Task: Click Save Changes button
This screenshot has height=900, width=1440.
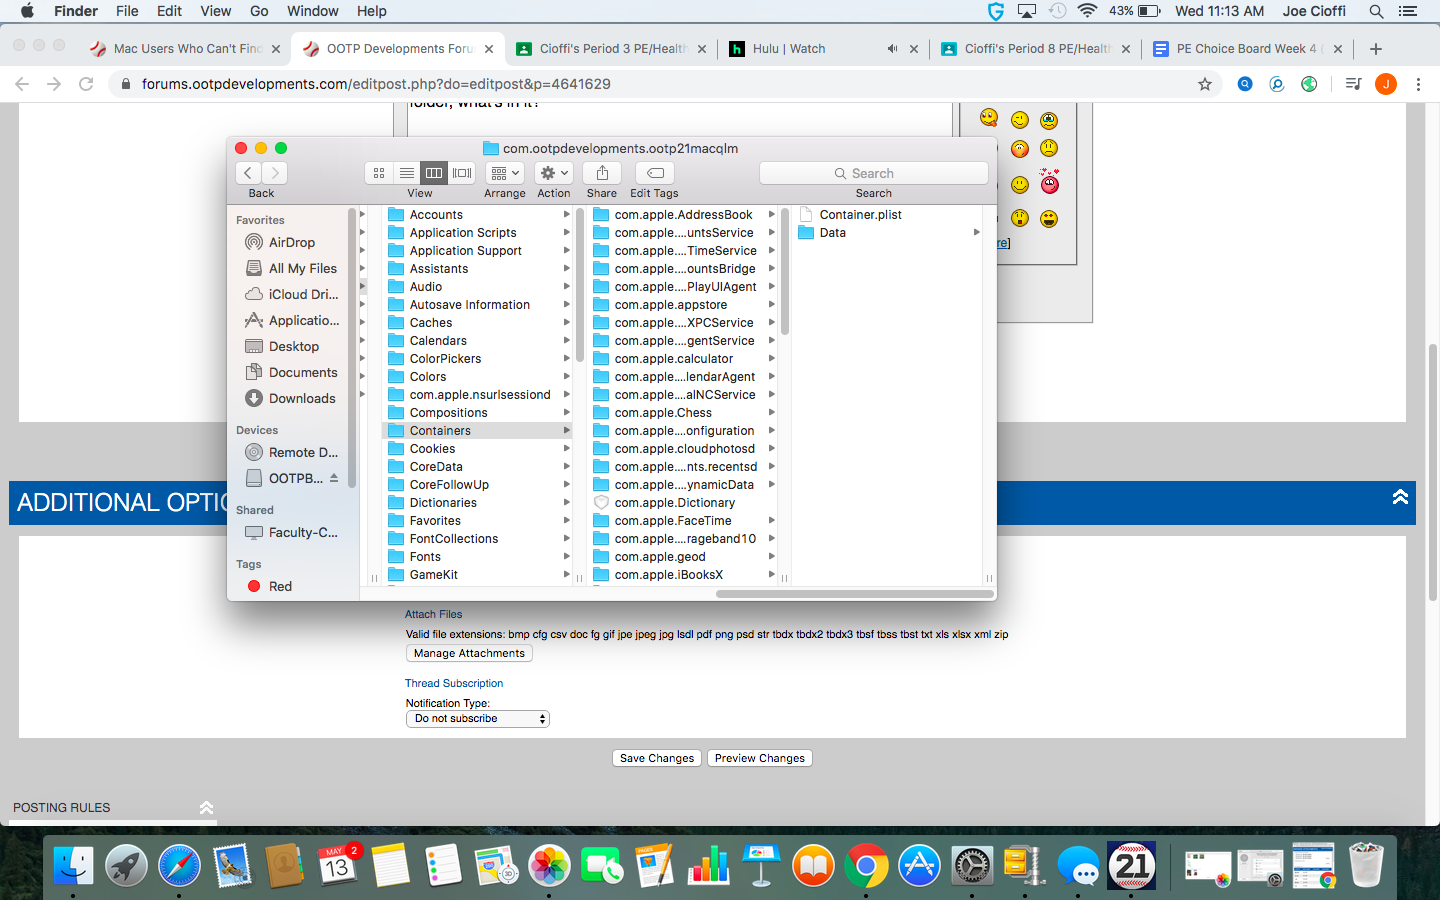Action: point(656,758)
